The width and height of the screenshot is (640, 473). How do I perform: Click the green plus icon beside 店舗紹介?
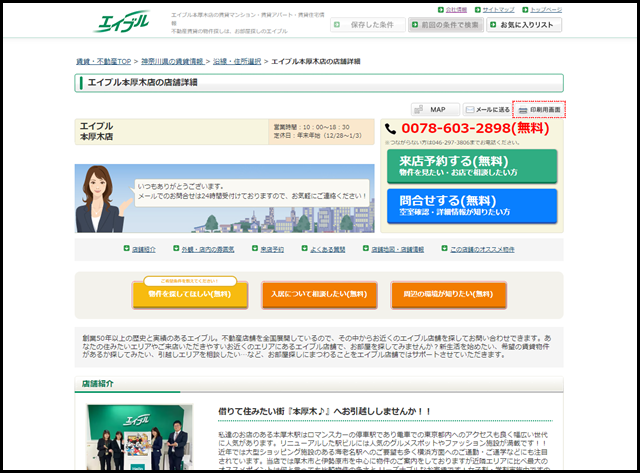(x=127, y=248)
